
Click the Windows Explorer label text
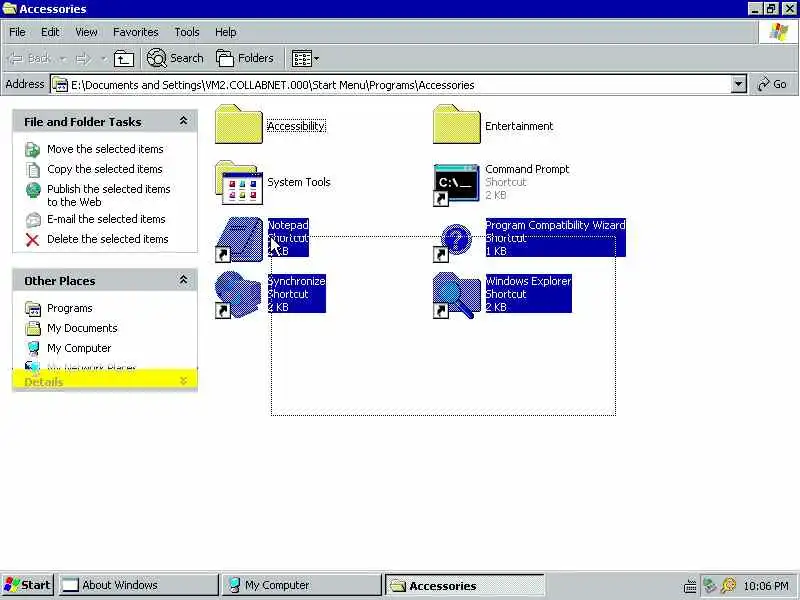pyautogui.click(x=528, y=281)
